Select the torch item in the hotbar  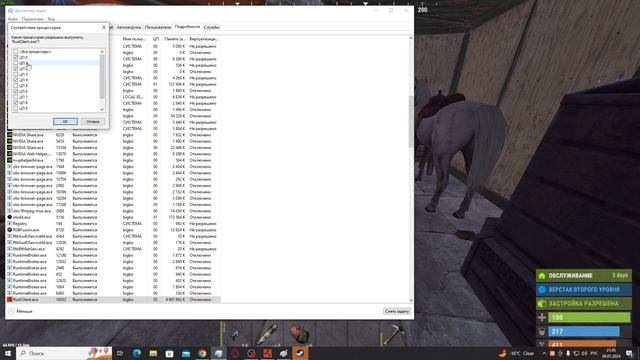tap(267, 334)
